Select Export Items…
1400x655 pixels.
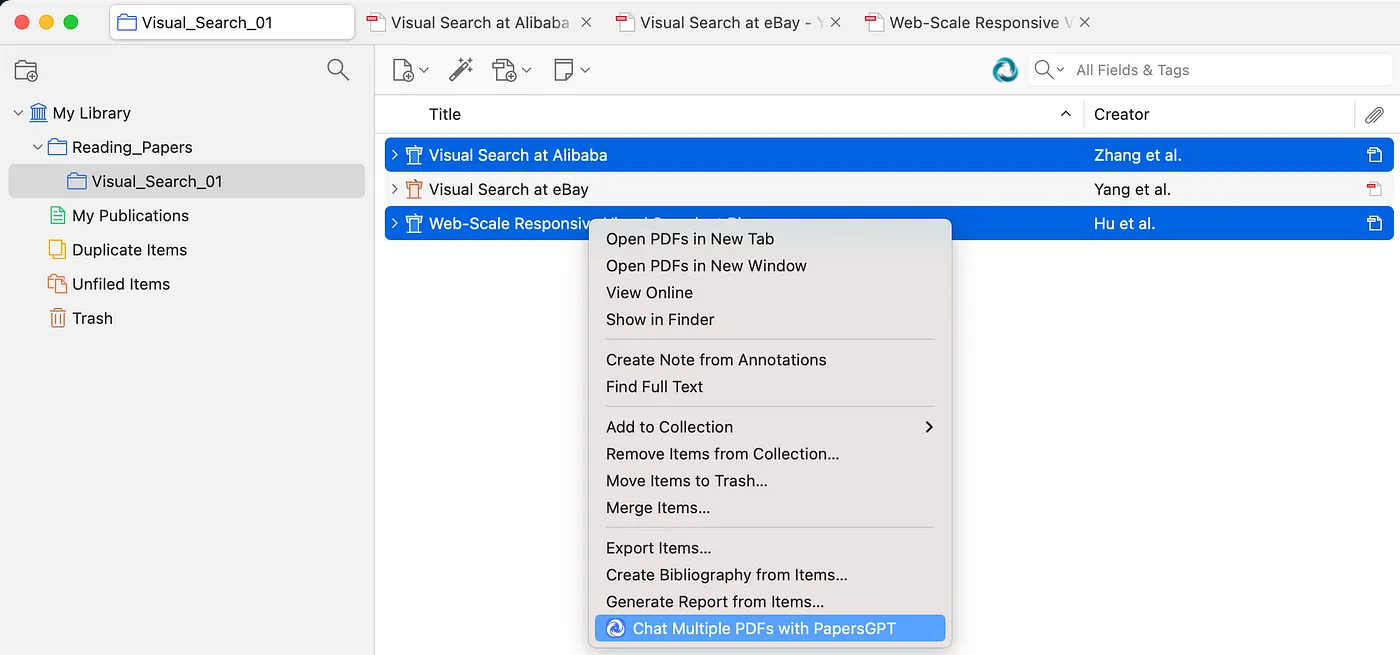pyautogui.click(x=770, y=548)
